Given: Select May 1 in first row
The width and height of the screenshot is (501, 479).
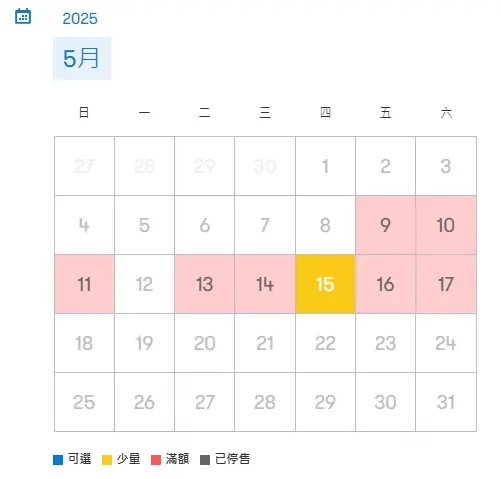Looking at the screenshot, I should pyautogui.click(x=325, y=166).
